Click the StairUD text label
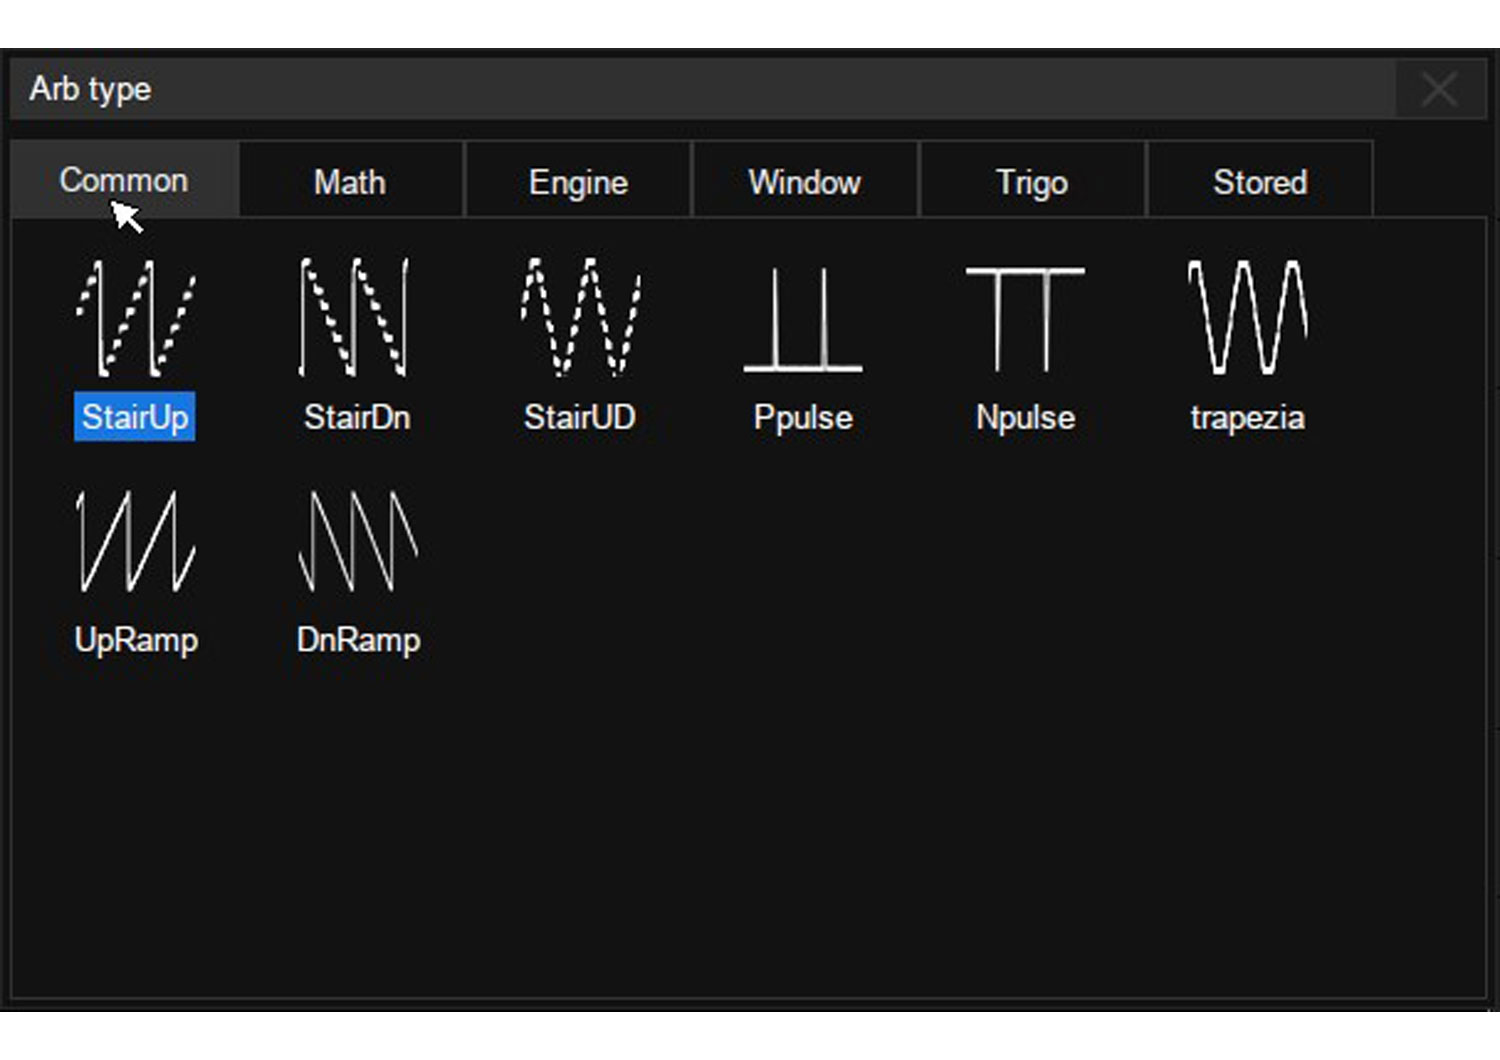1500x1060 pixels. point(580,417)
